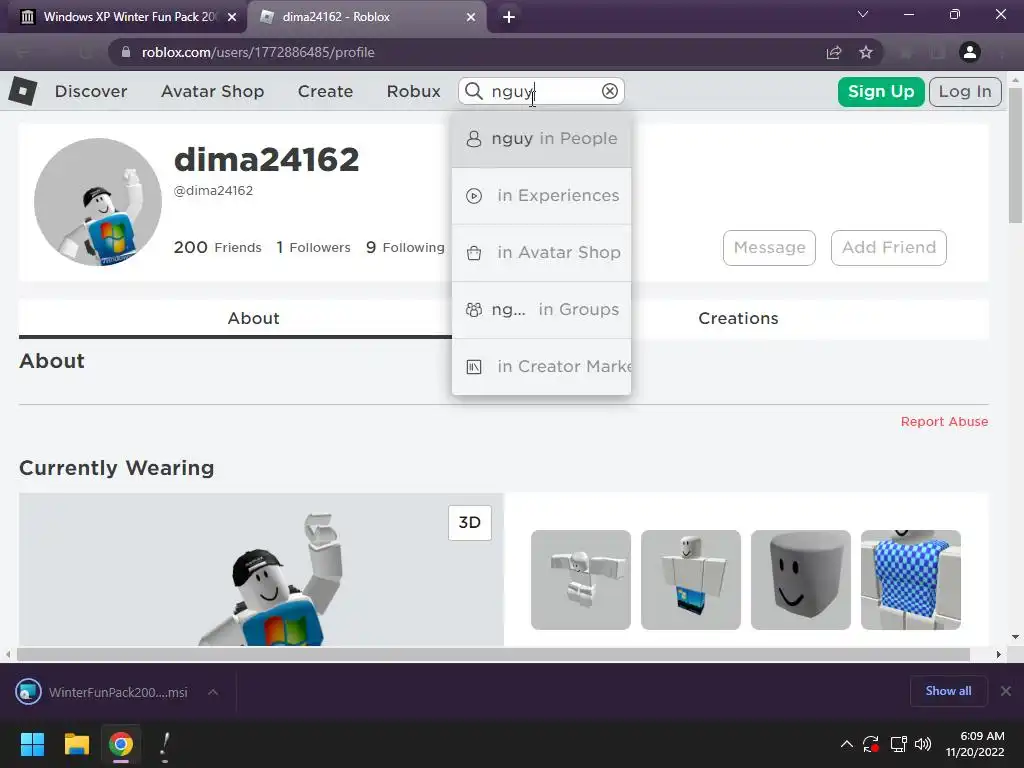Image resolution: width=1024 pixels, height=768 pixels.
Task: Open the 9 Following list
Action: point(405,248)
